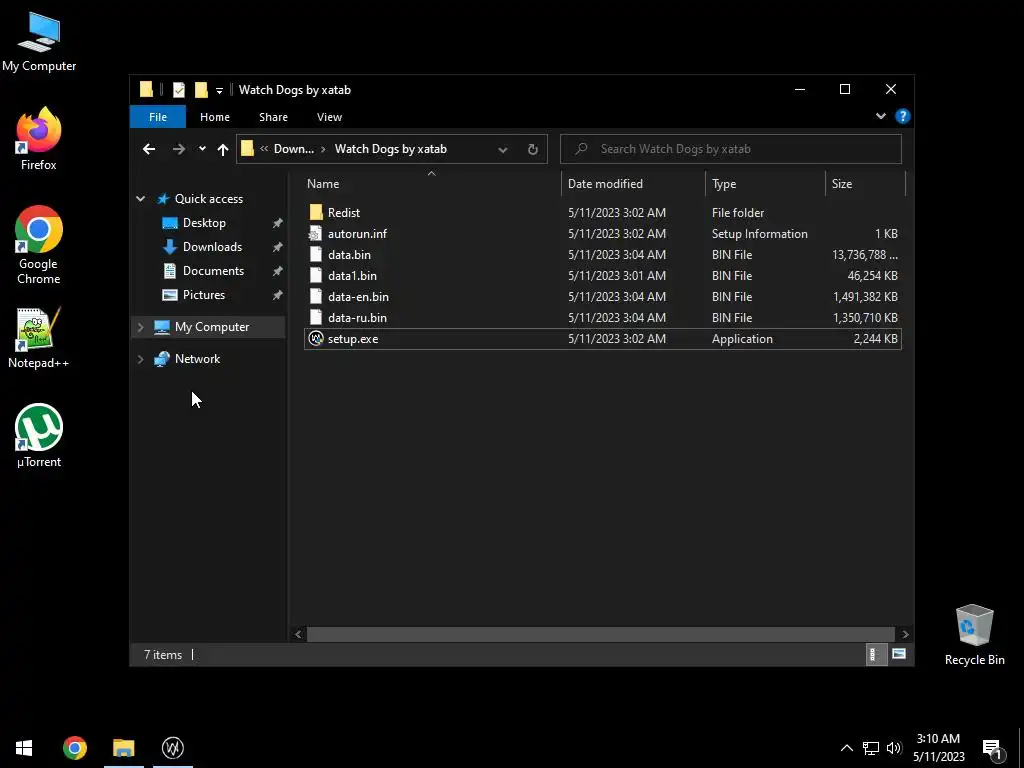This screenshot has height=768, width=1024.
Task: Launch Google Chrome desktop shortcut
Action: tap(39, 245)
